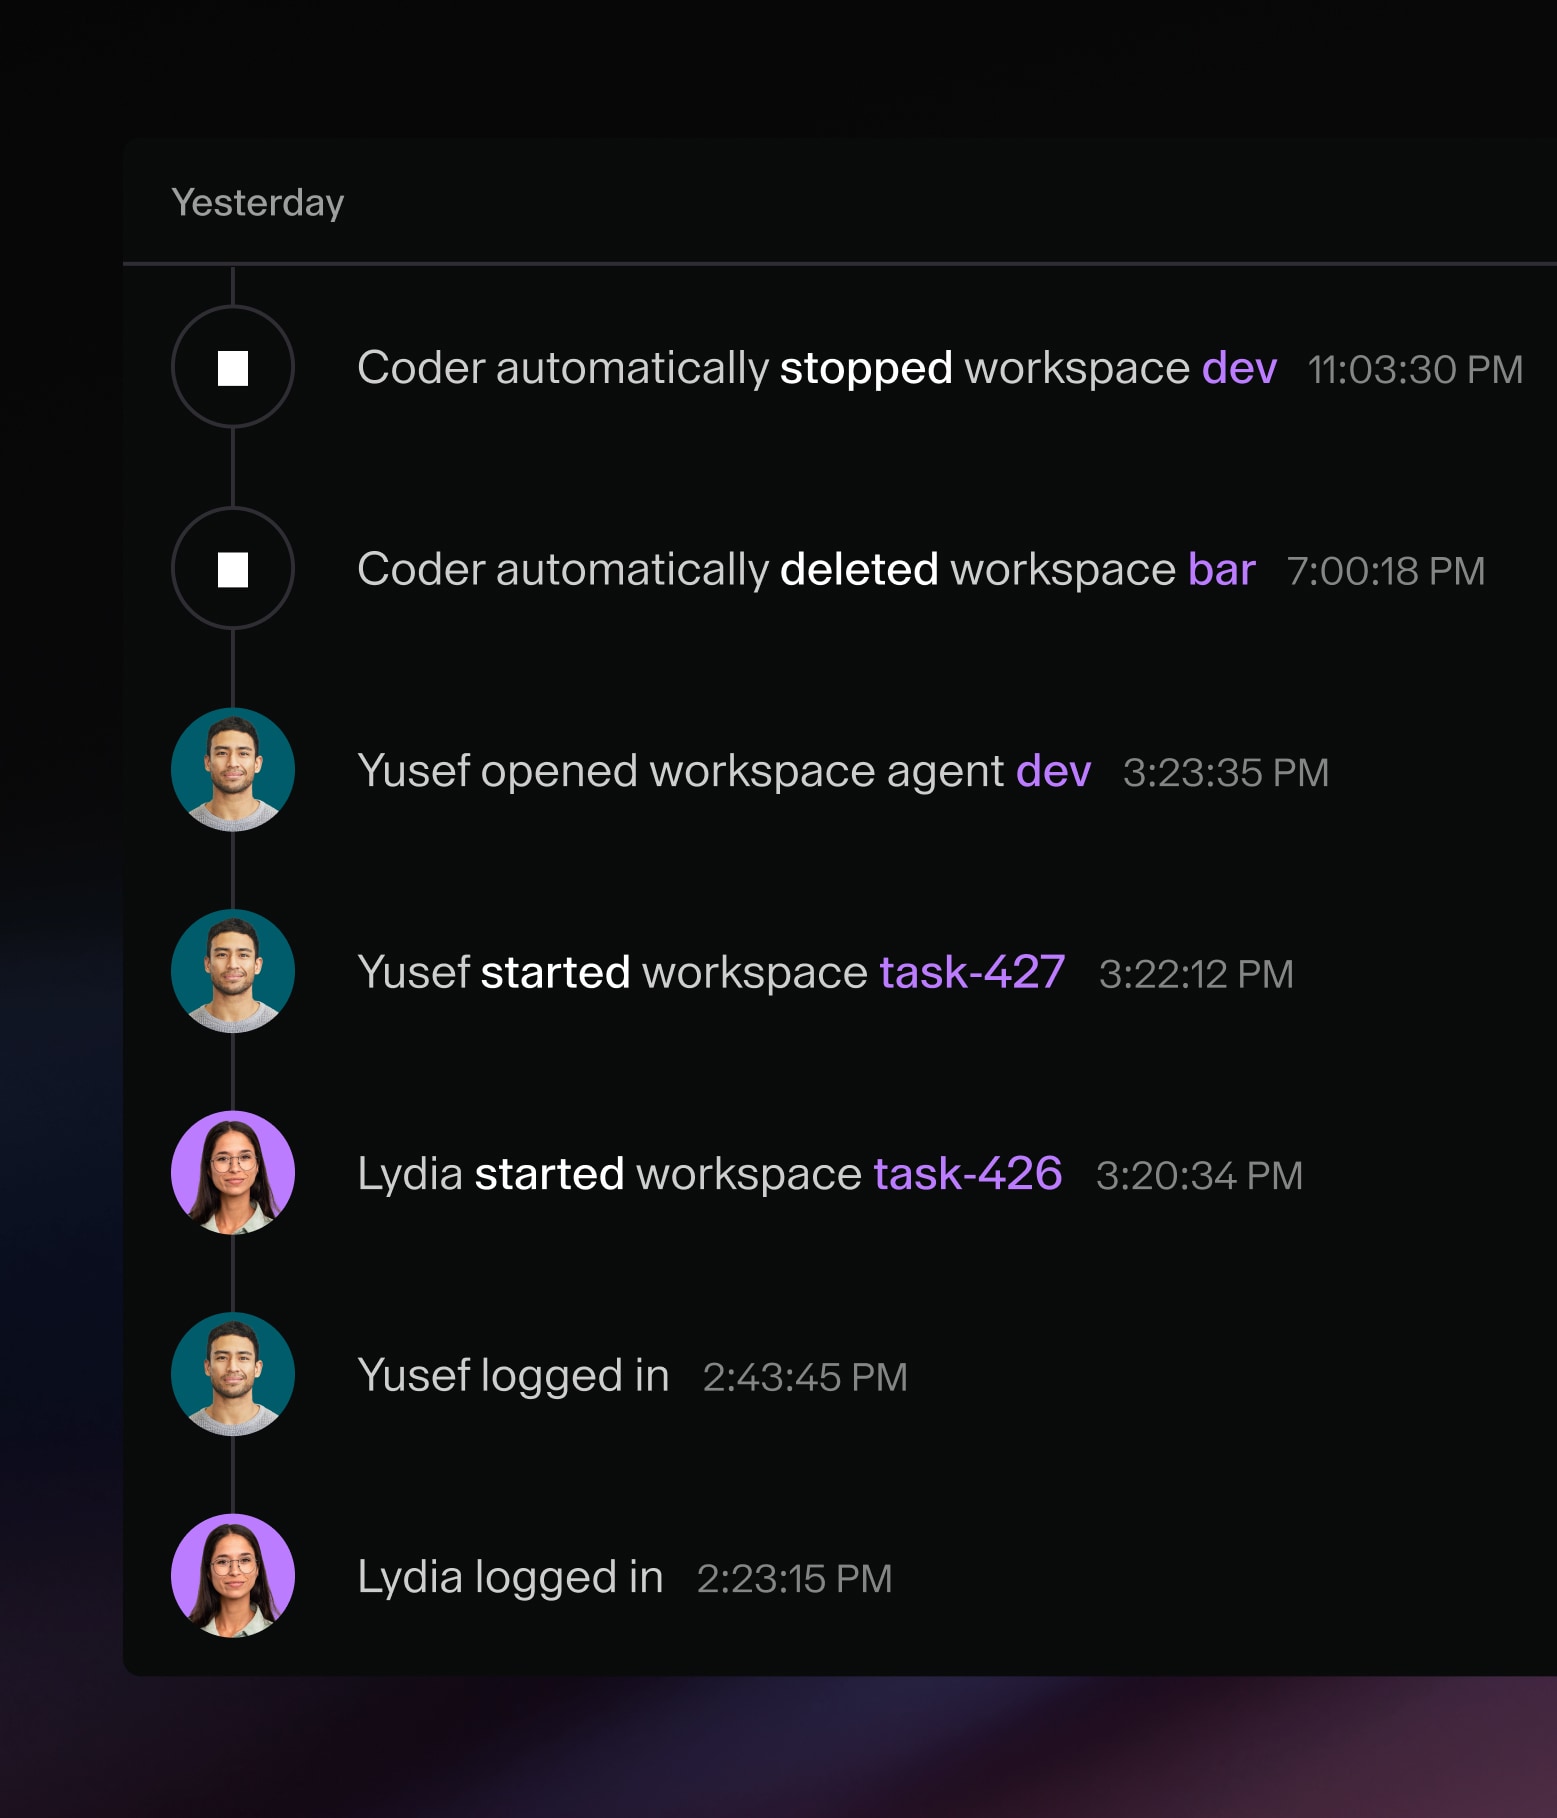Open Yusef's avatar on the workspace agent entry
The width and height of the screenshot is (1557, 1818).
[x=233, y=770]
